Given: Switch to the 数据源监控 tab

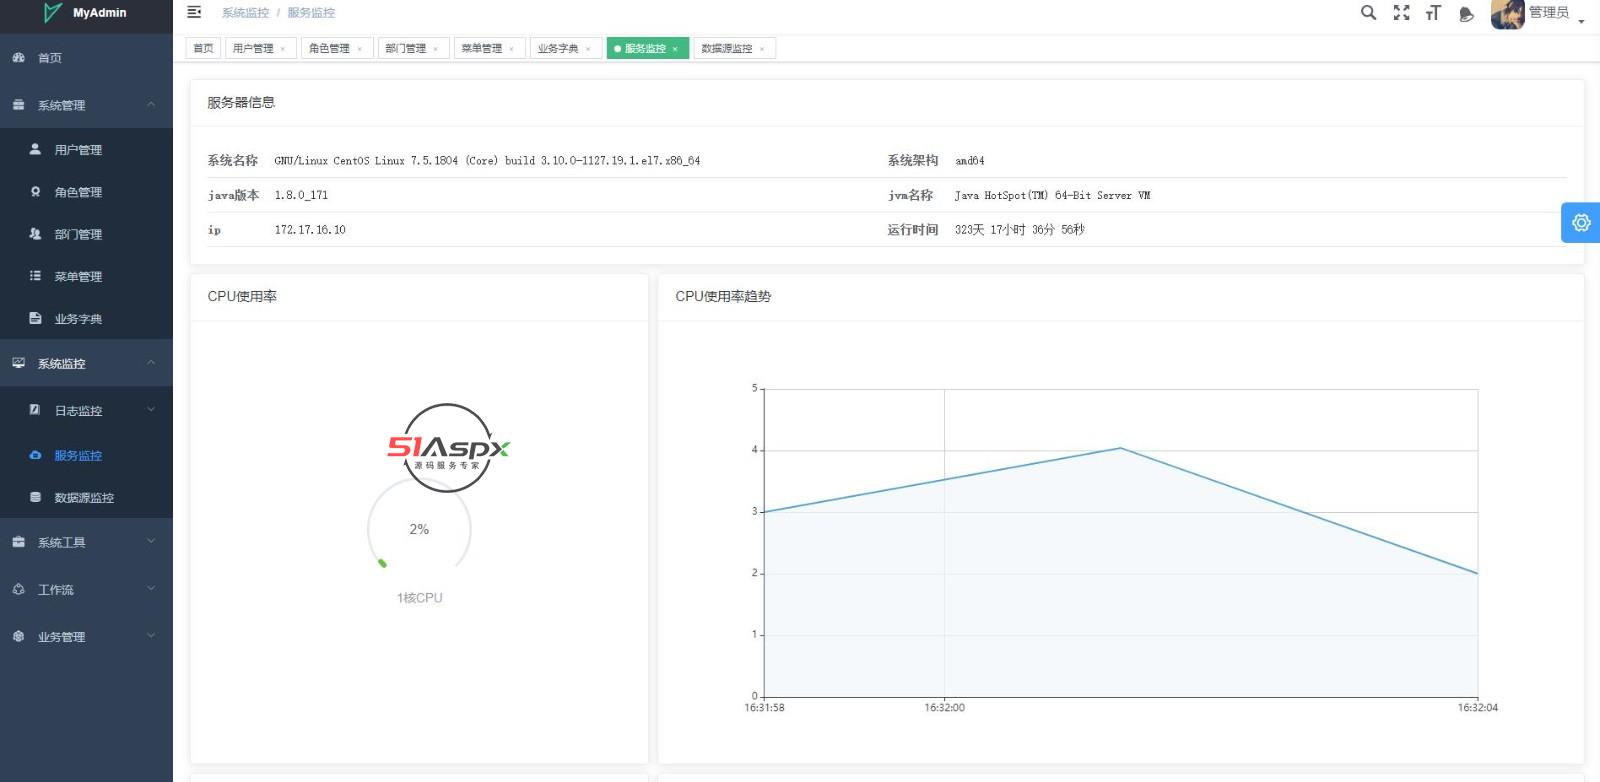Looking at the screenshot, I should tap(726, 48).
